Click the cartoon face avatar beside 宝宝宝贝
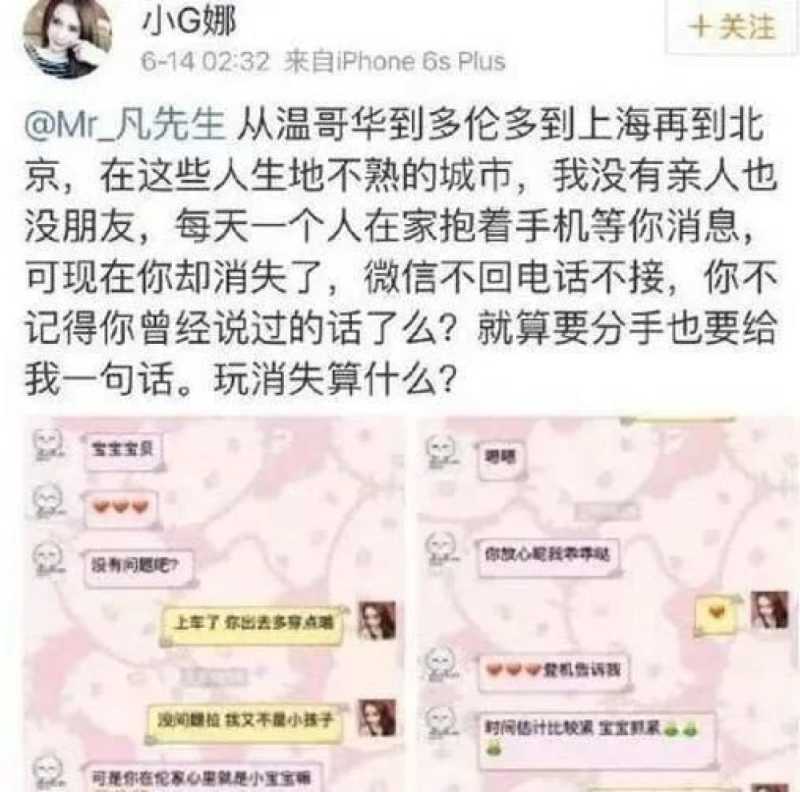Screen dimensions: 800x792 [x=49, y=445]
